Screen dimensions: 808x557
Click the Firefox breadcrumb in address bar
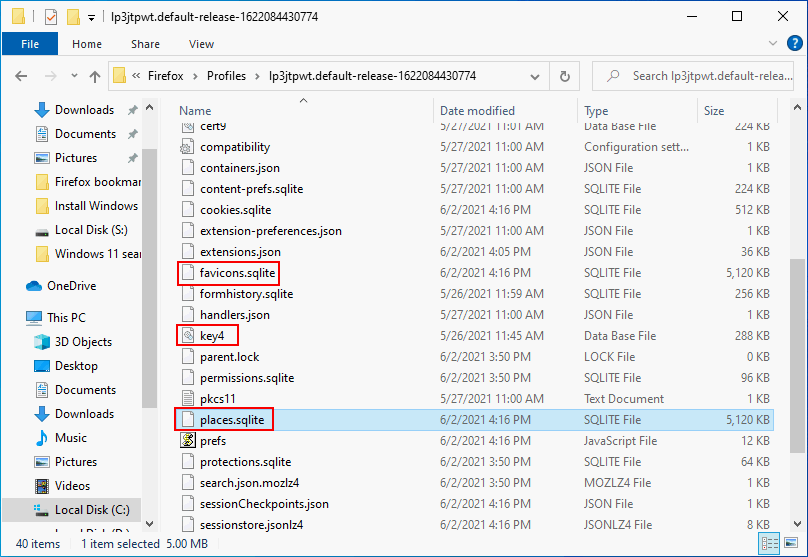165,76
